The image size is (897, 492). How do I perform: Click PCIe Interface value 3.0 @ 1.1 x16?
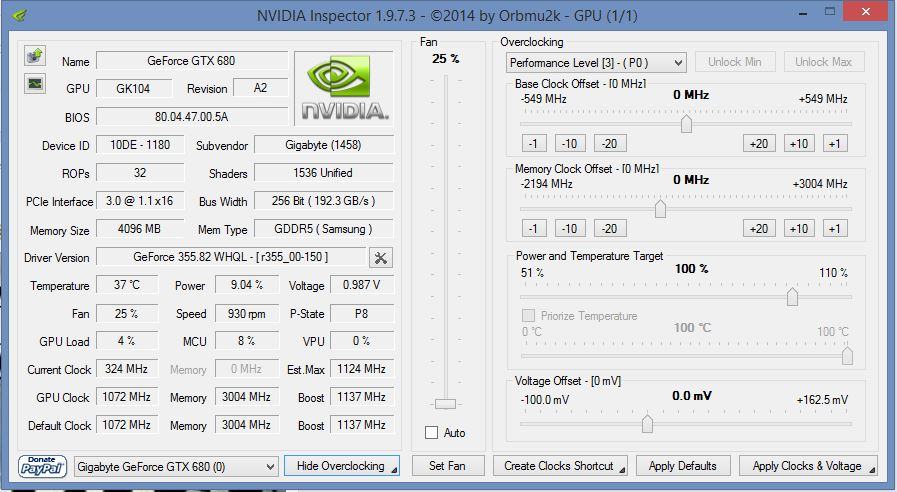(140, 201)
